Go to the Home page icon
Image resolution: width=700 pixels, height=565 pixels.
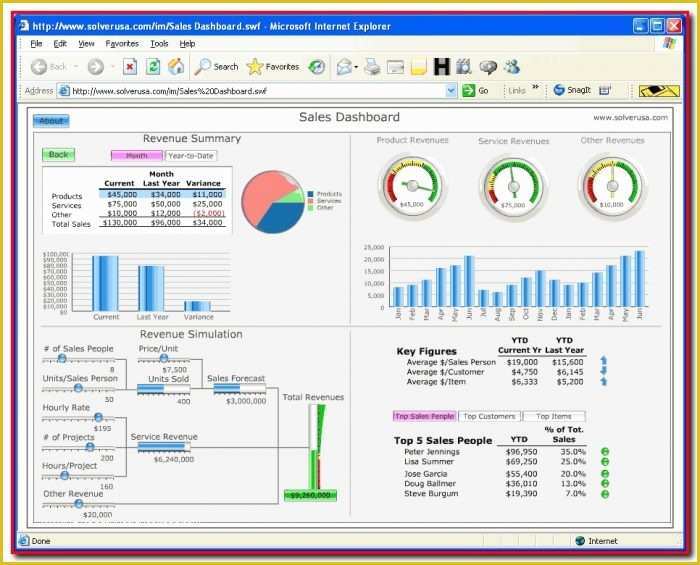(176, 66)
